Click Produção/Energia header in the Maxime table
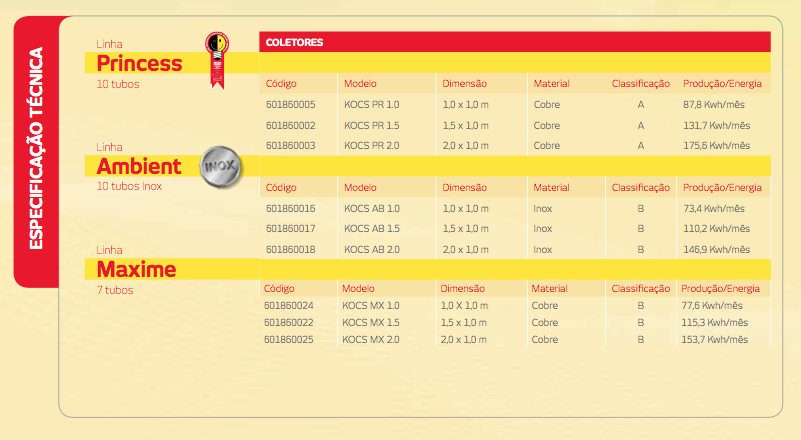 point(720,287)
